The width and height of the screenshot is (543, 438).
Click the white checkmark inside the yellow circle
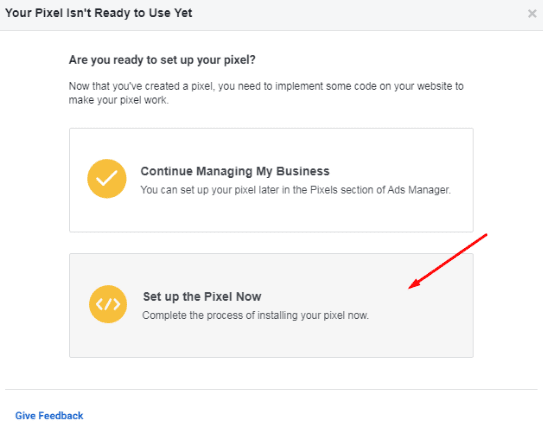[x=107, y=179]
